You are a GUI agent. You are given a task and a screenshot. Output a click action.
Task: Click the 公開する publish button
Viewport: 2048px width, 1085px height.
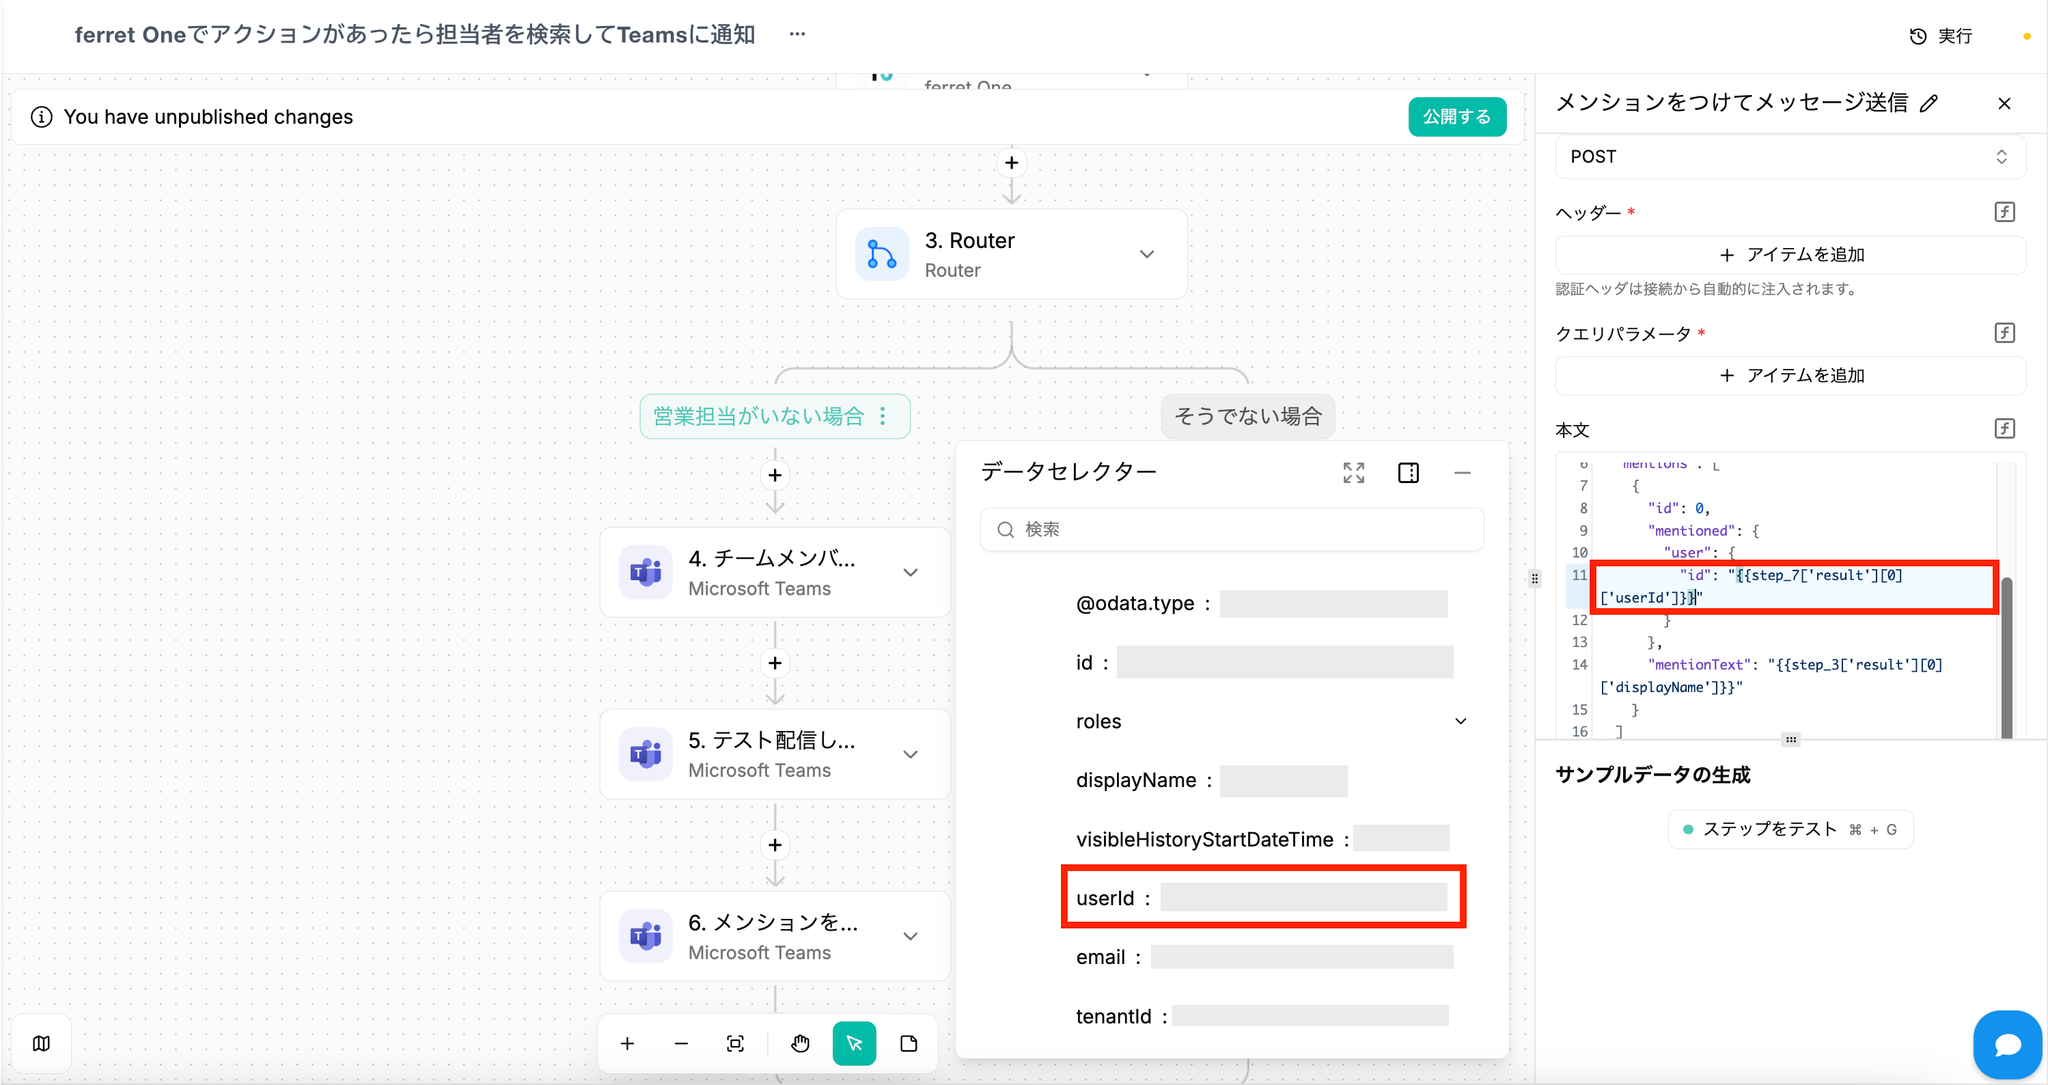(x=1457, y=117)
